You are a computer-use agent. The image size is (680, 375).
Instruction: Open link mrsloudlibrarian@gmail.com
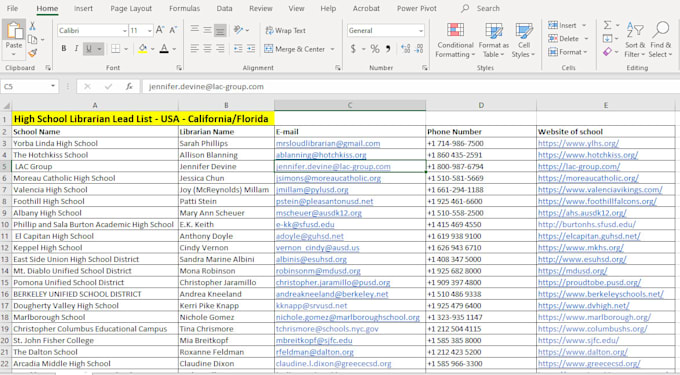click(x=328, y=143)
